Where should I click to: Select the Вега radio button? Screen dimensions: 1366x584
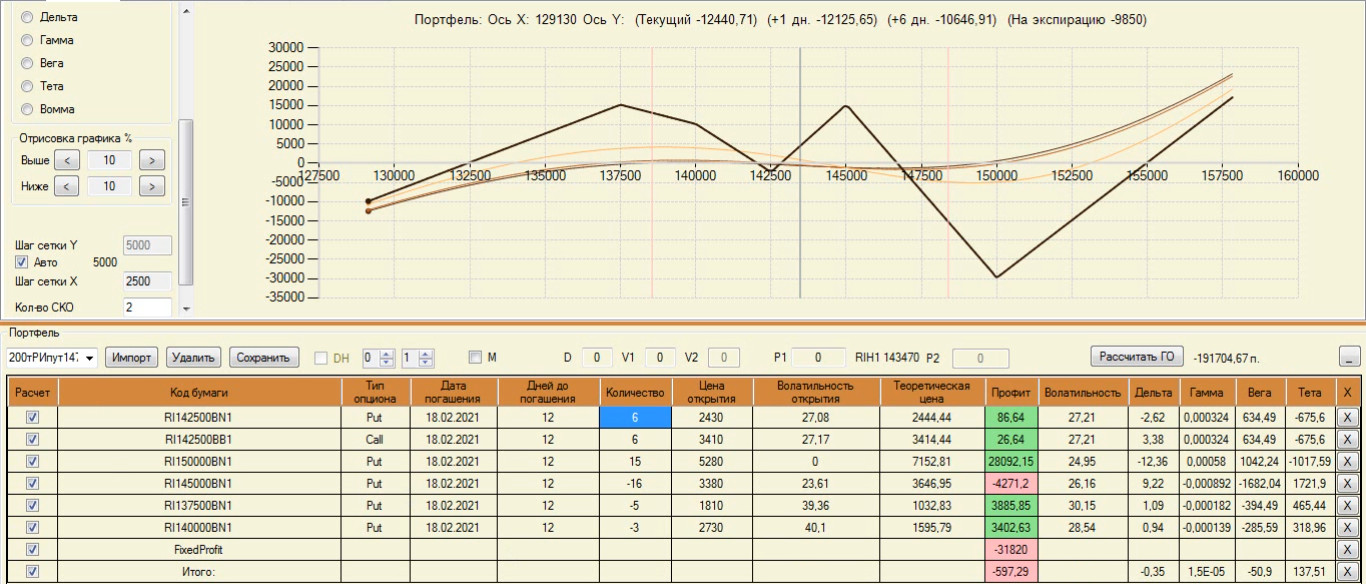click(27, 63)
